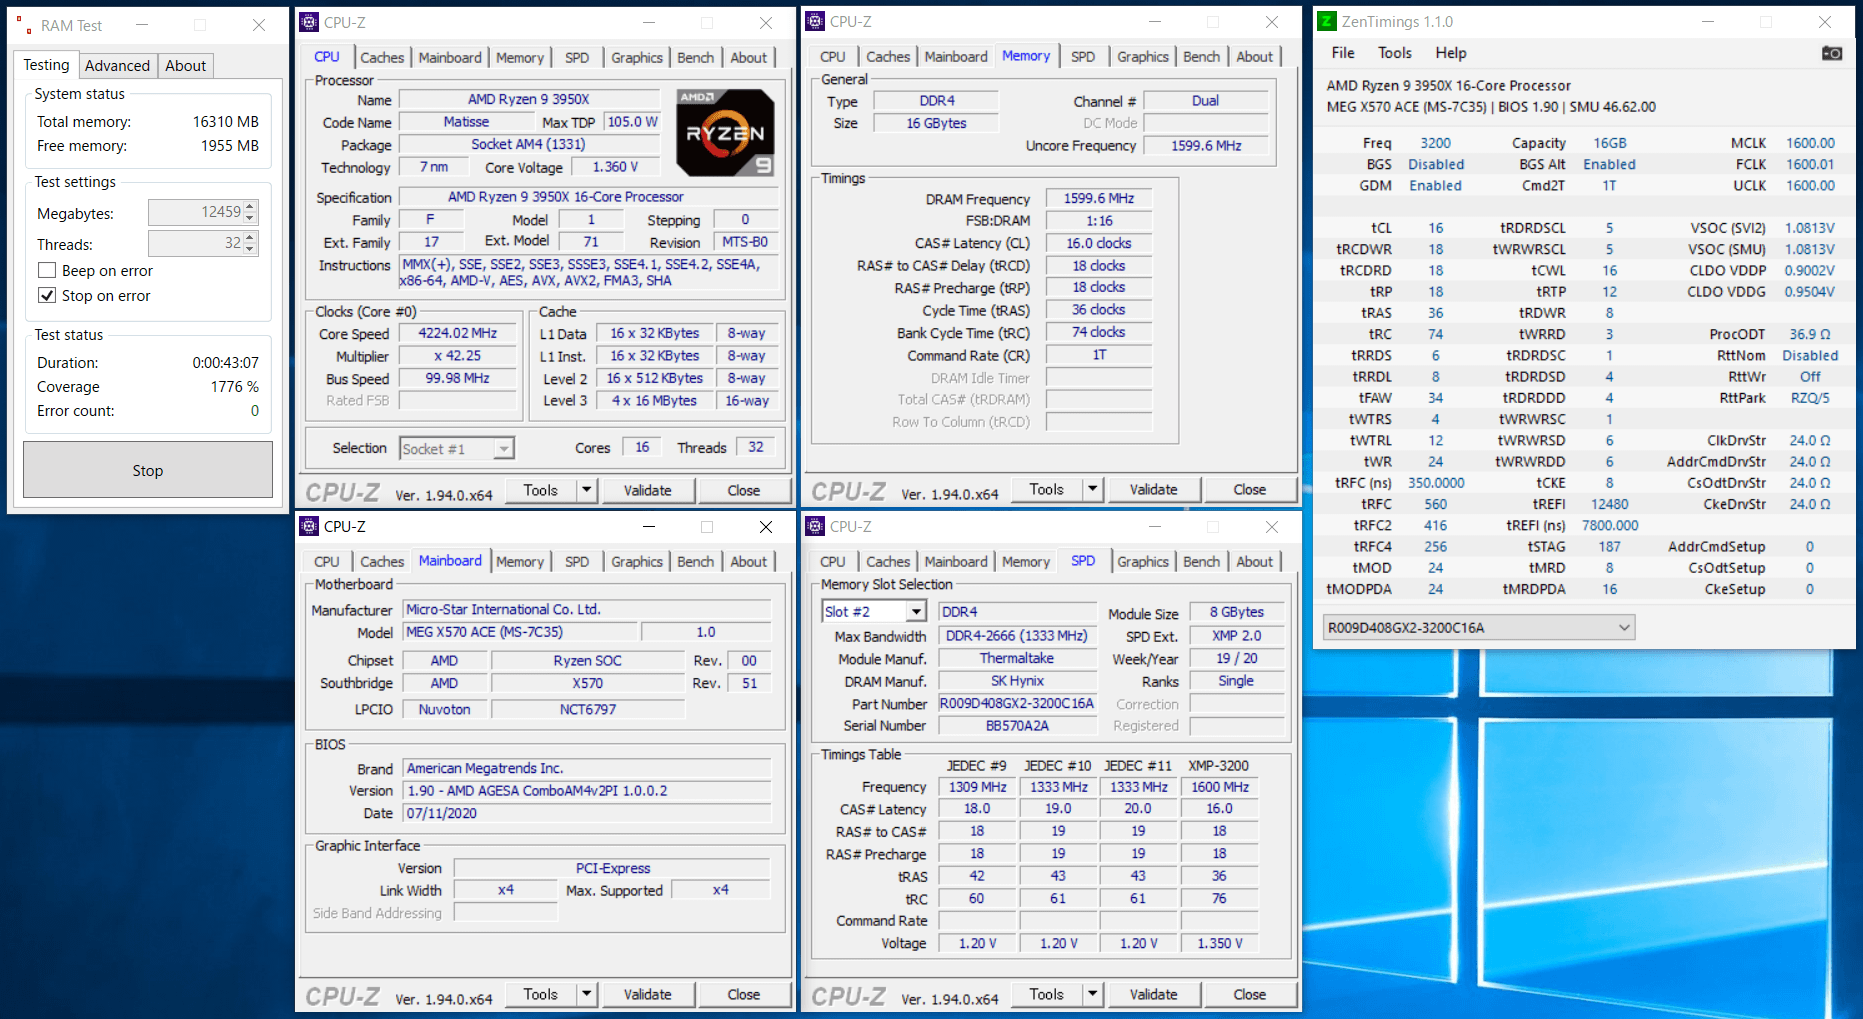Switch to the Advanced tab in RAM Test
This screenshot has height=1019, width=1863.
117,65
